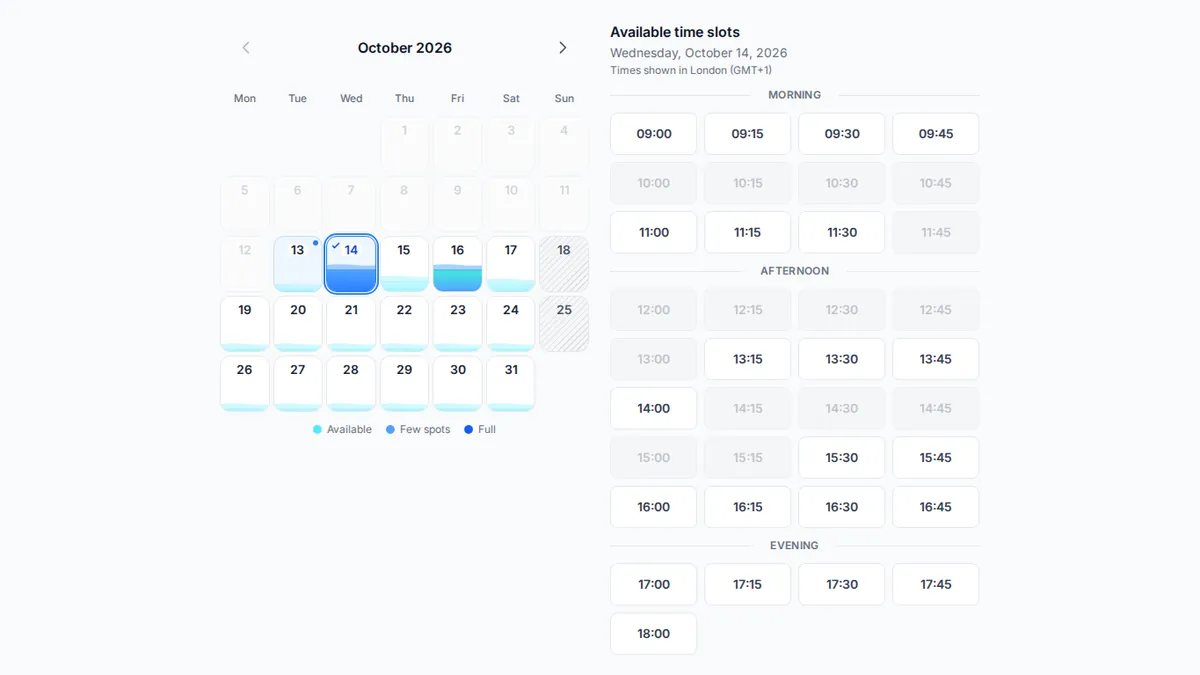Advance to next month with right chevron
This screenshot has width=1200, height=675.
(x=563, y=48)
